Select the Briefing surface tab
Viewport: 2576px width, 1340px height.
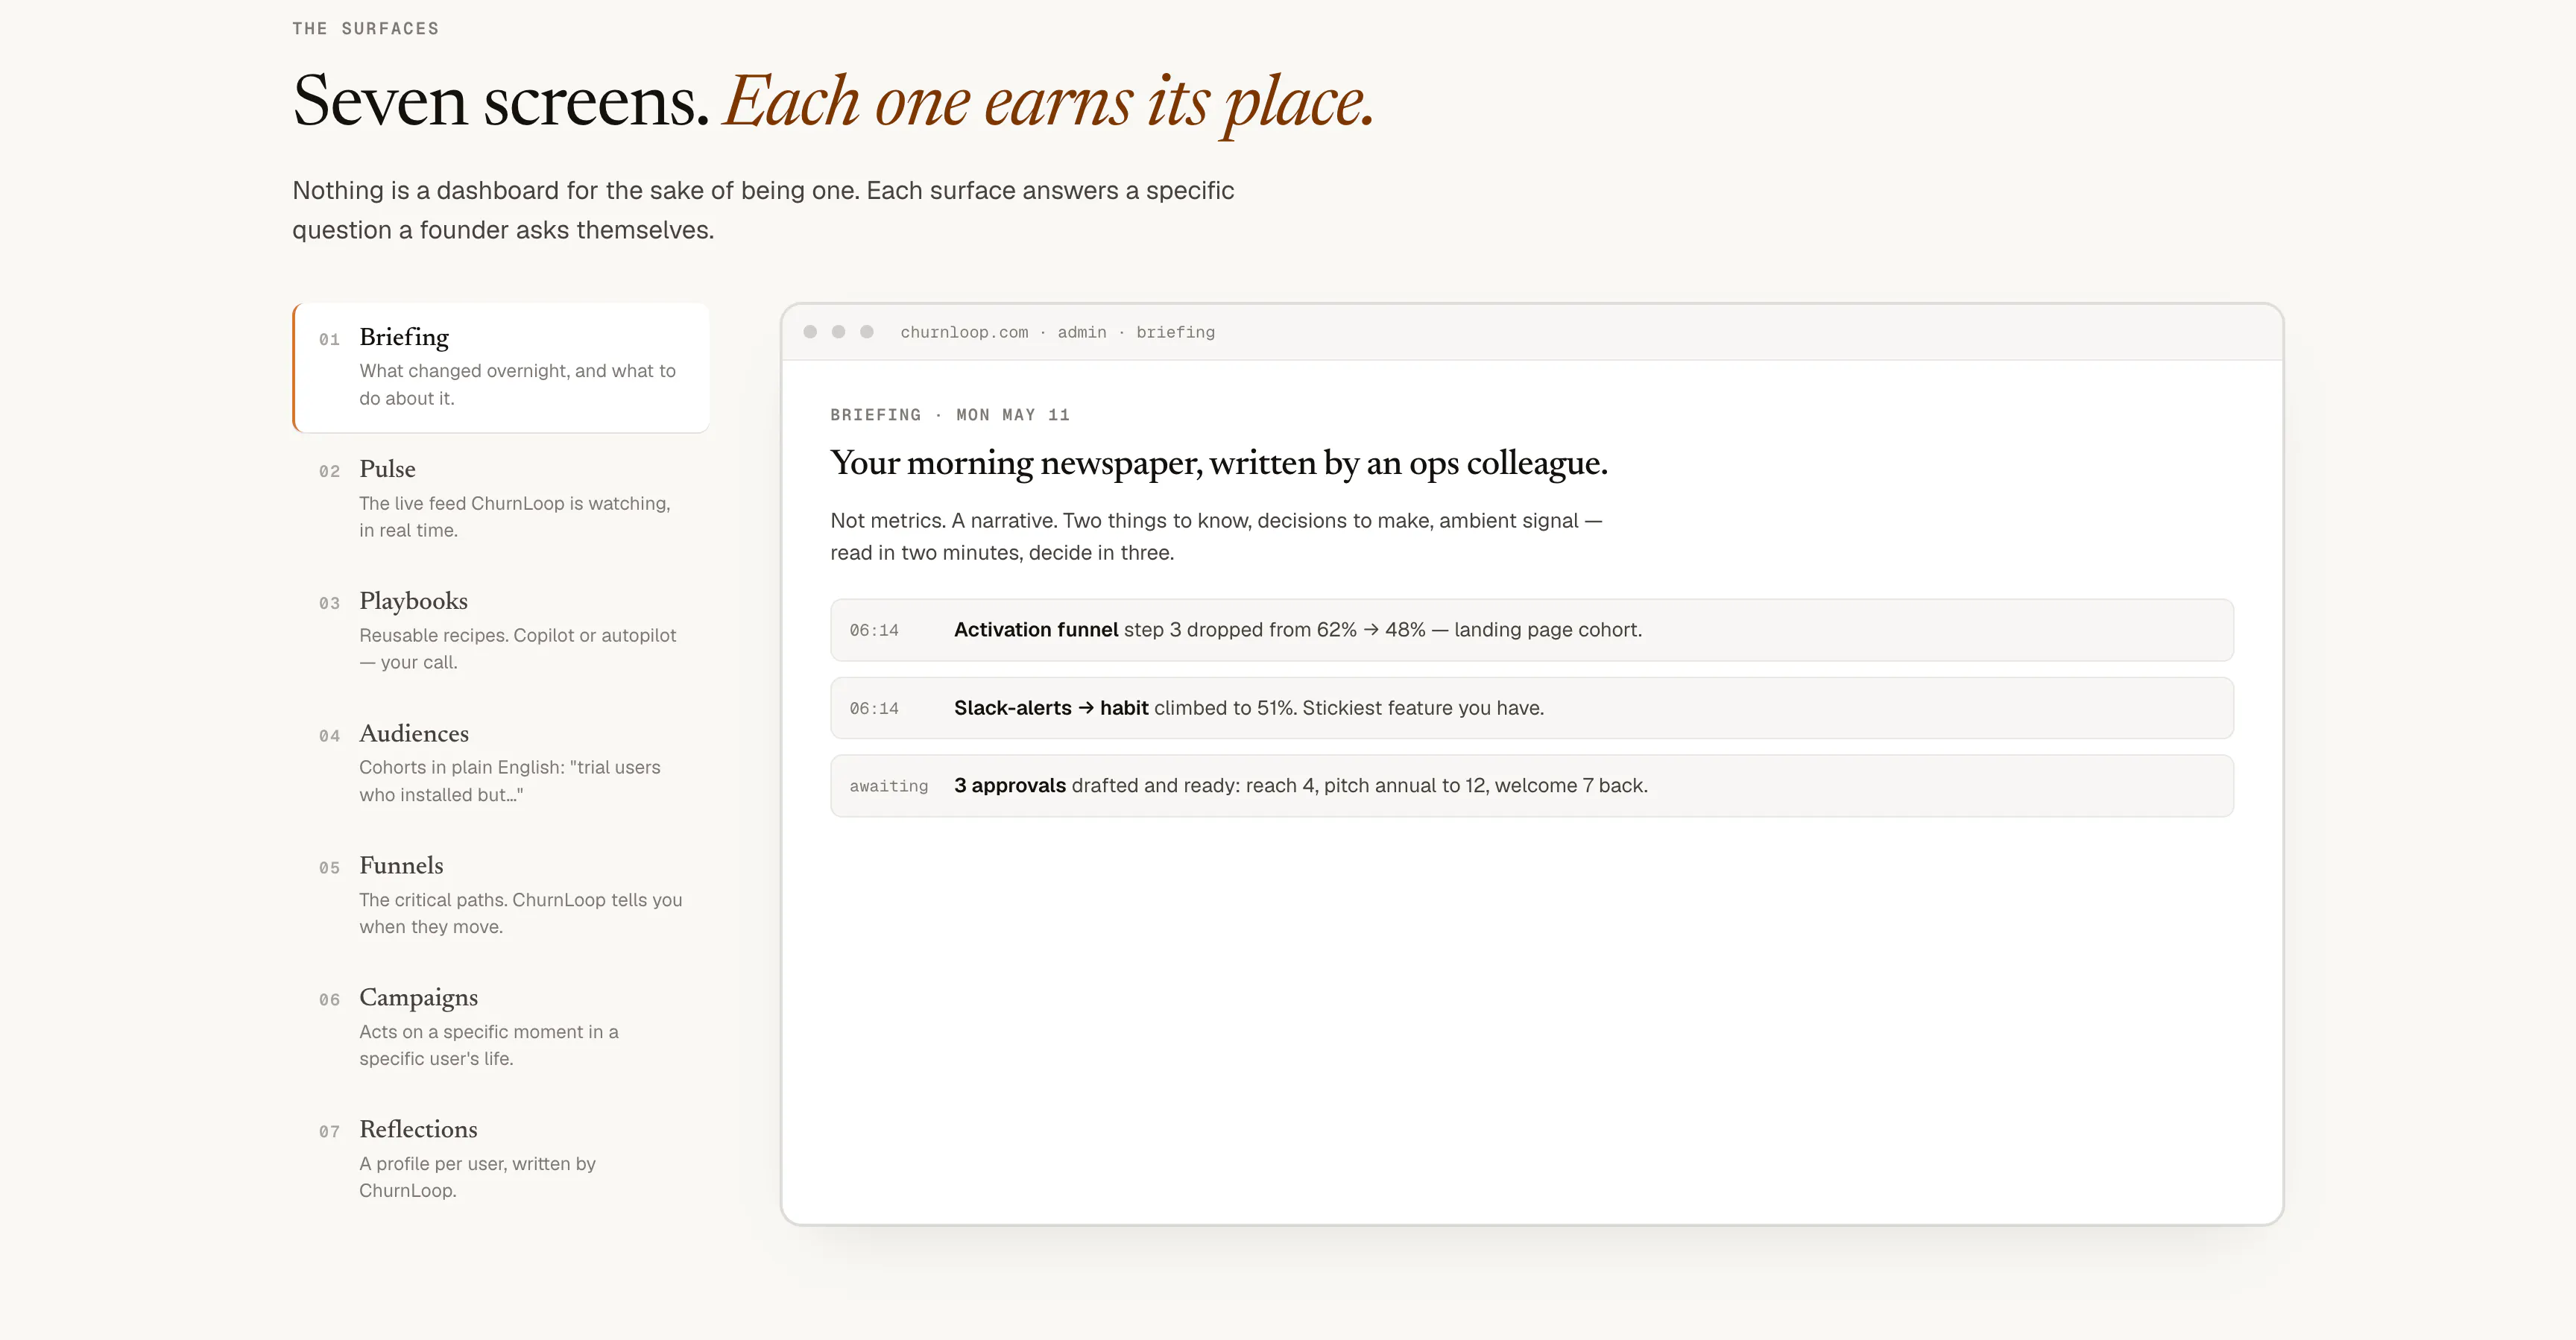(x=501, y=367)
